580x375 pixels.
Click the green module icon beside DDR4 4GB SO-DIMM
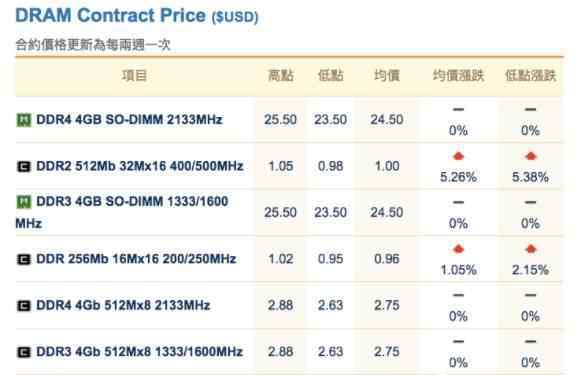(24, 120)
